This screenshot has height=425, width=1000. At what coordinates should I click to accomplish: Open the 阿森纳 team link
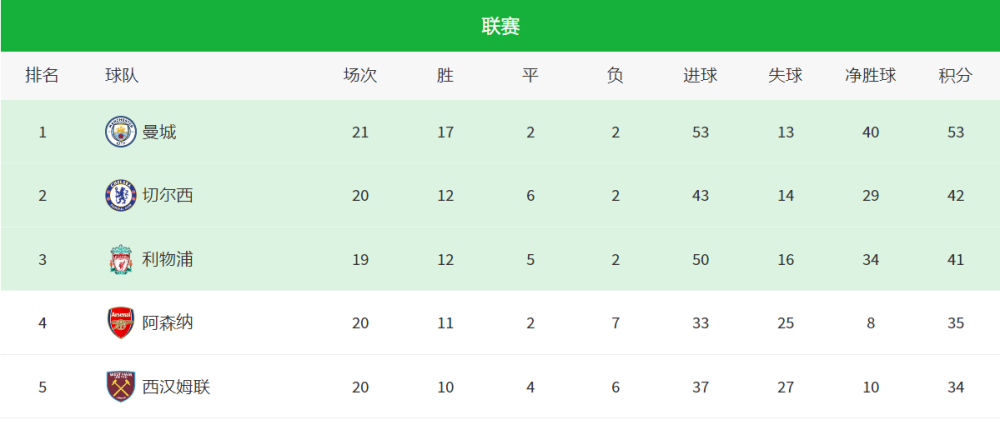[167, 323]
